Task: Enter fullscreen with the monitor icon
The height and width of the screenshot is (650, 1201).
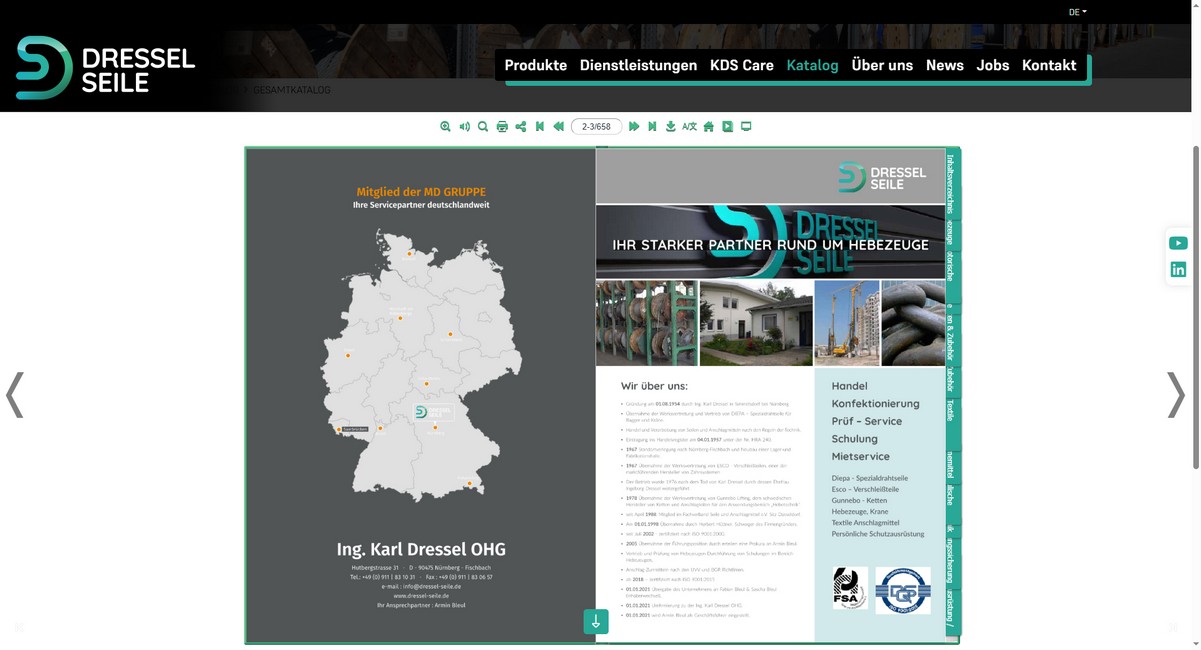Action: [x=746, y=127]
